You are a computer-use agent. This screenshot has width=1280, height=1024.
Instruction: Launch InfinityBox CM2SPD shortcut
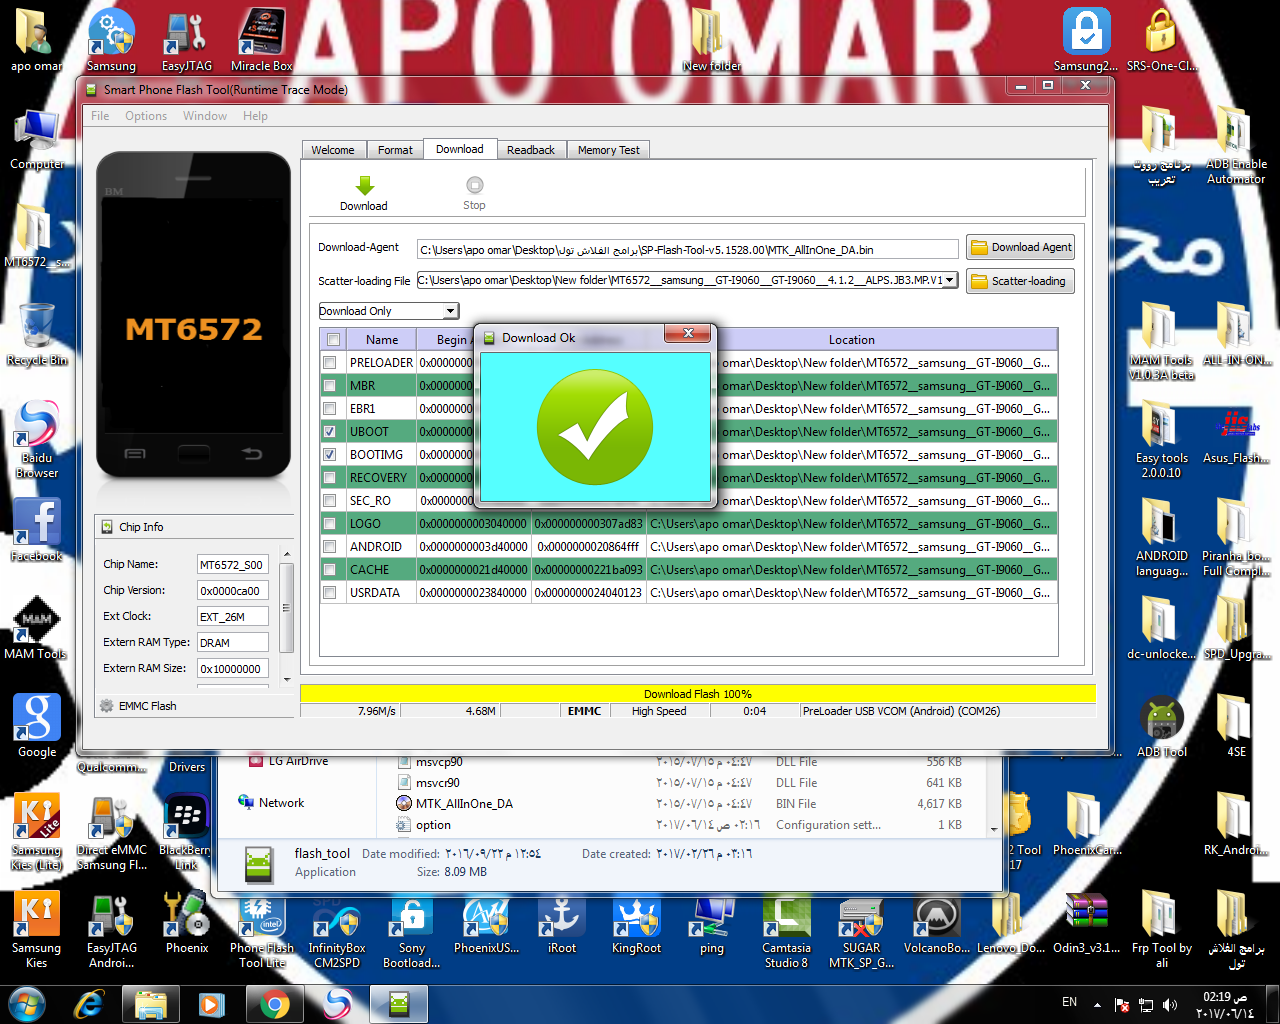(x=337, y=932)
